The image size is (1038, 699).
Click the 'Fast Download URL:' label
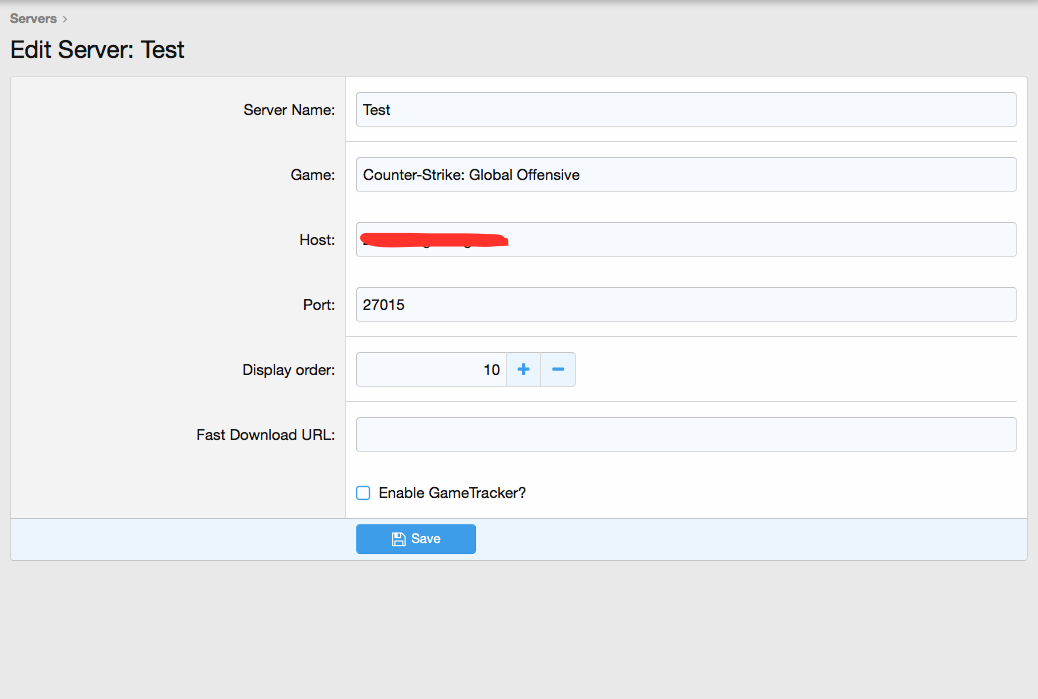pyautogui.click(x=265, y=435)
